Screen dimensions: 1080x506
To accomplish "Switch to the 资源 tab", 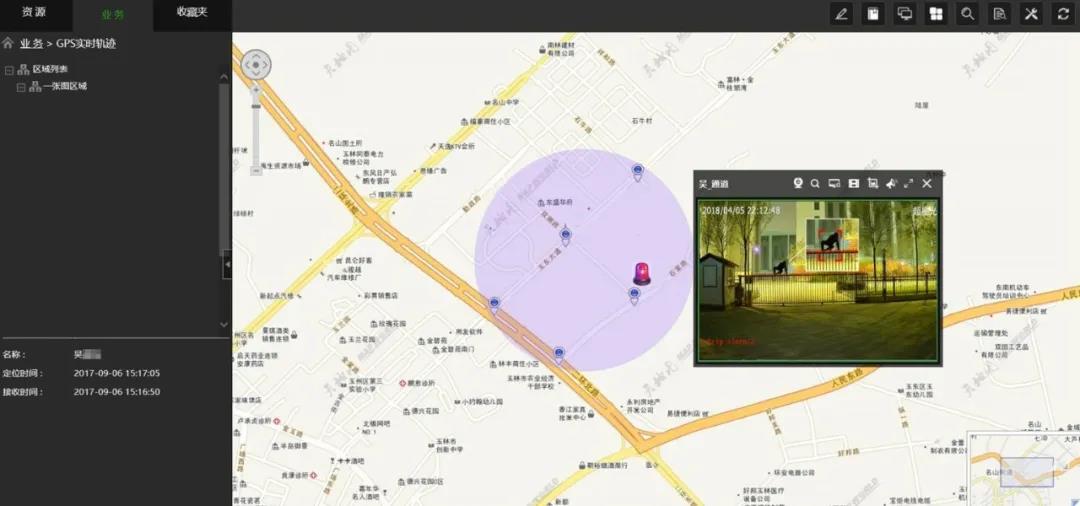I will (x=34, y=13).
